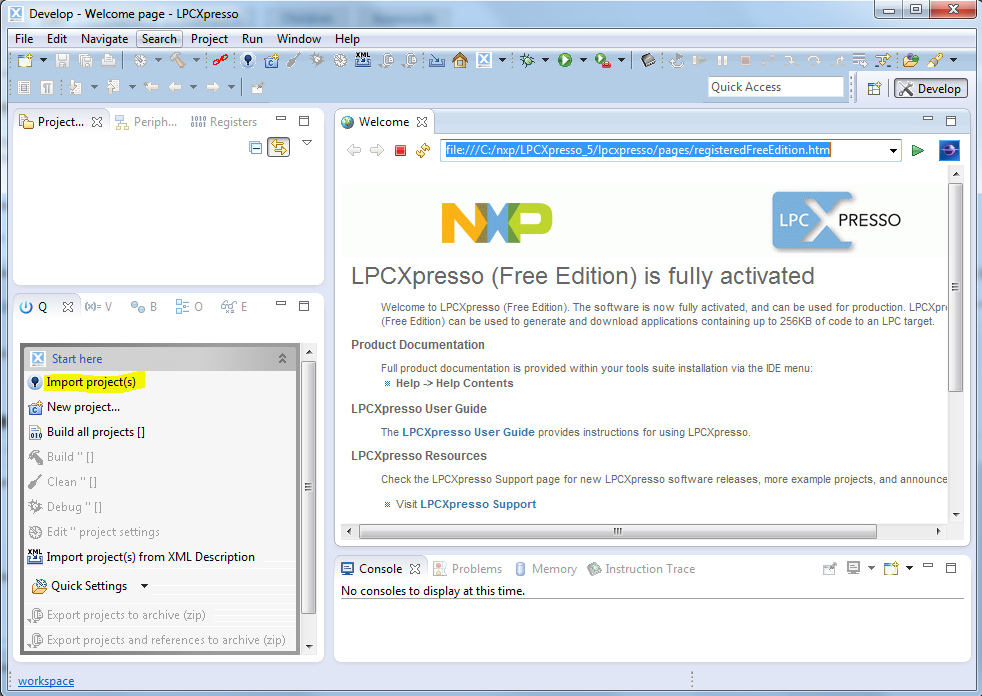Switch to the Instruction Trace tab
Viewport: 982px width, 696px height.
(641, 569)
